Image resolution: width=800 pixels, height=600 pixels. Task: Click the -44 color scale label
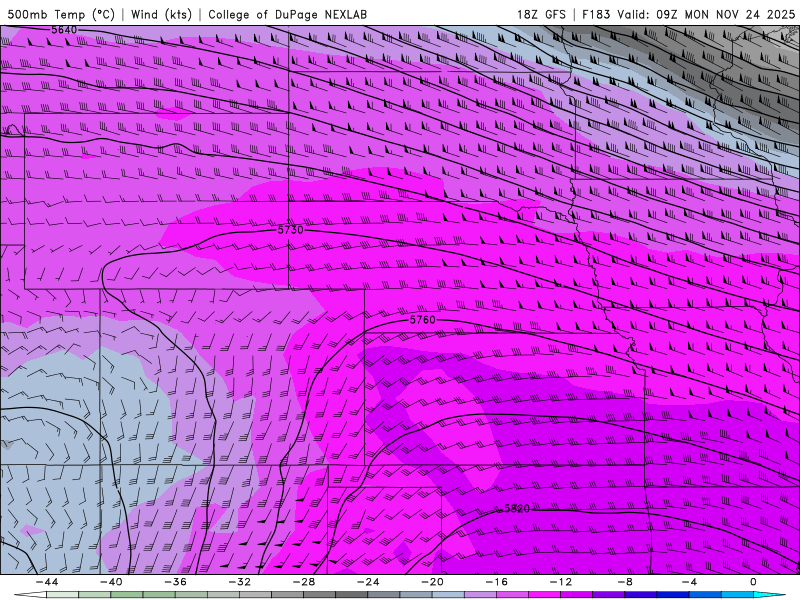[47, 582]
